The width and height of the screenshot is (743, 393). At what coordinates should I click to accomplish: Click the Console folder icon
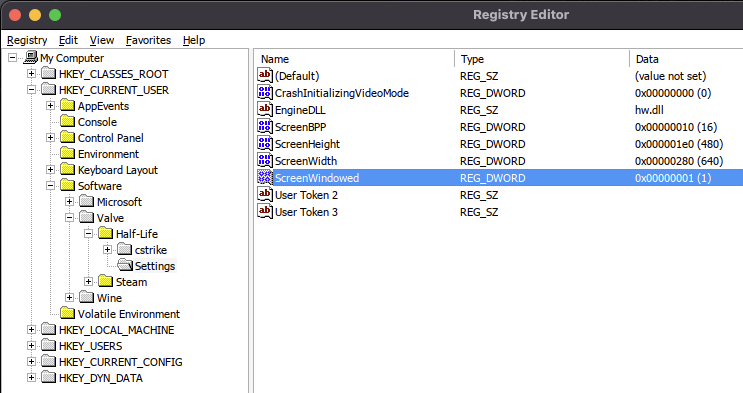pyautogui.click(x=68, y=121)
